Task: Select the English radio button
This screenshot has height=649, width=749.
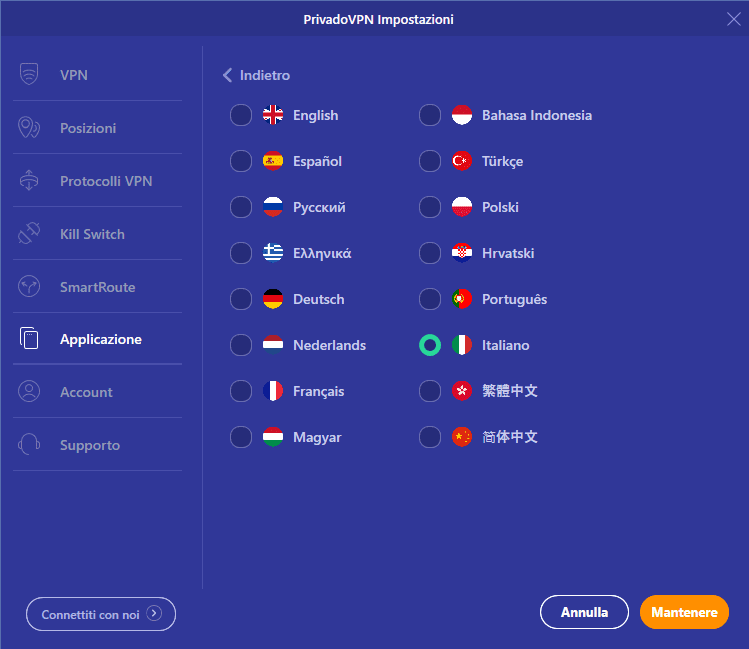Action: pos(241,115)
